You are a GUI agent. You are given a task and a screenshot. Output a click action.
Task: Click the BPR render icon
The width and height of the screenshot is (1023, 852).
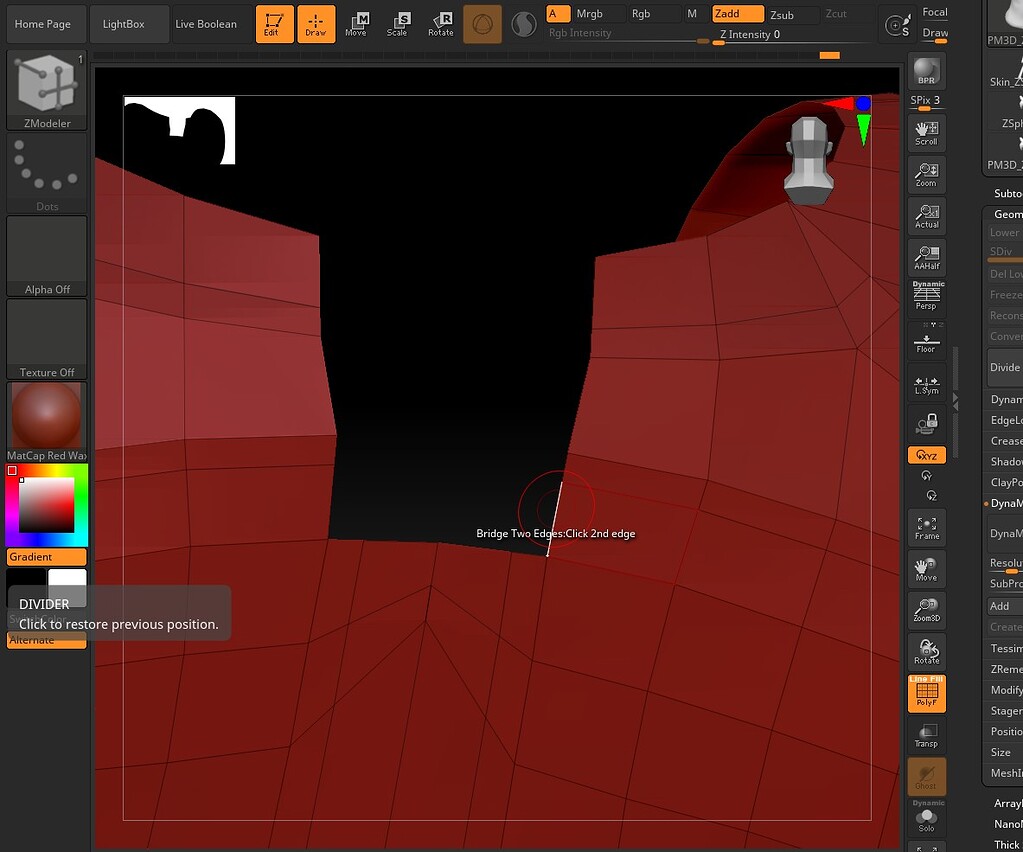(x=925, y=72)
